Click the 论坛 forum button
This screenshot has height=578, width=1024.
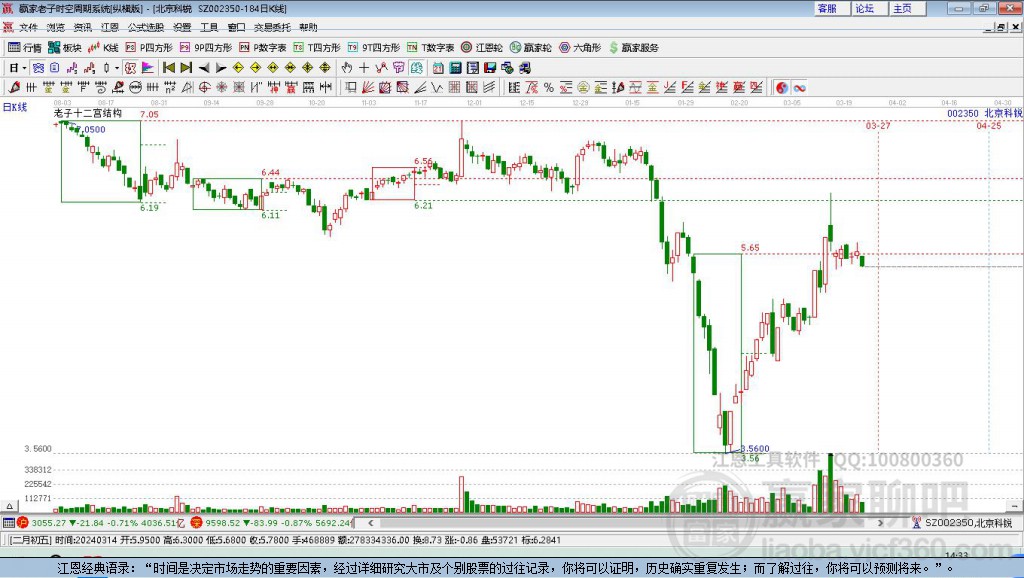point(869,8)
